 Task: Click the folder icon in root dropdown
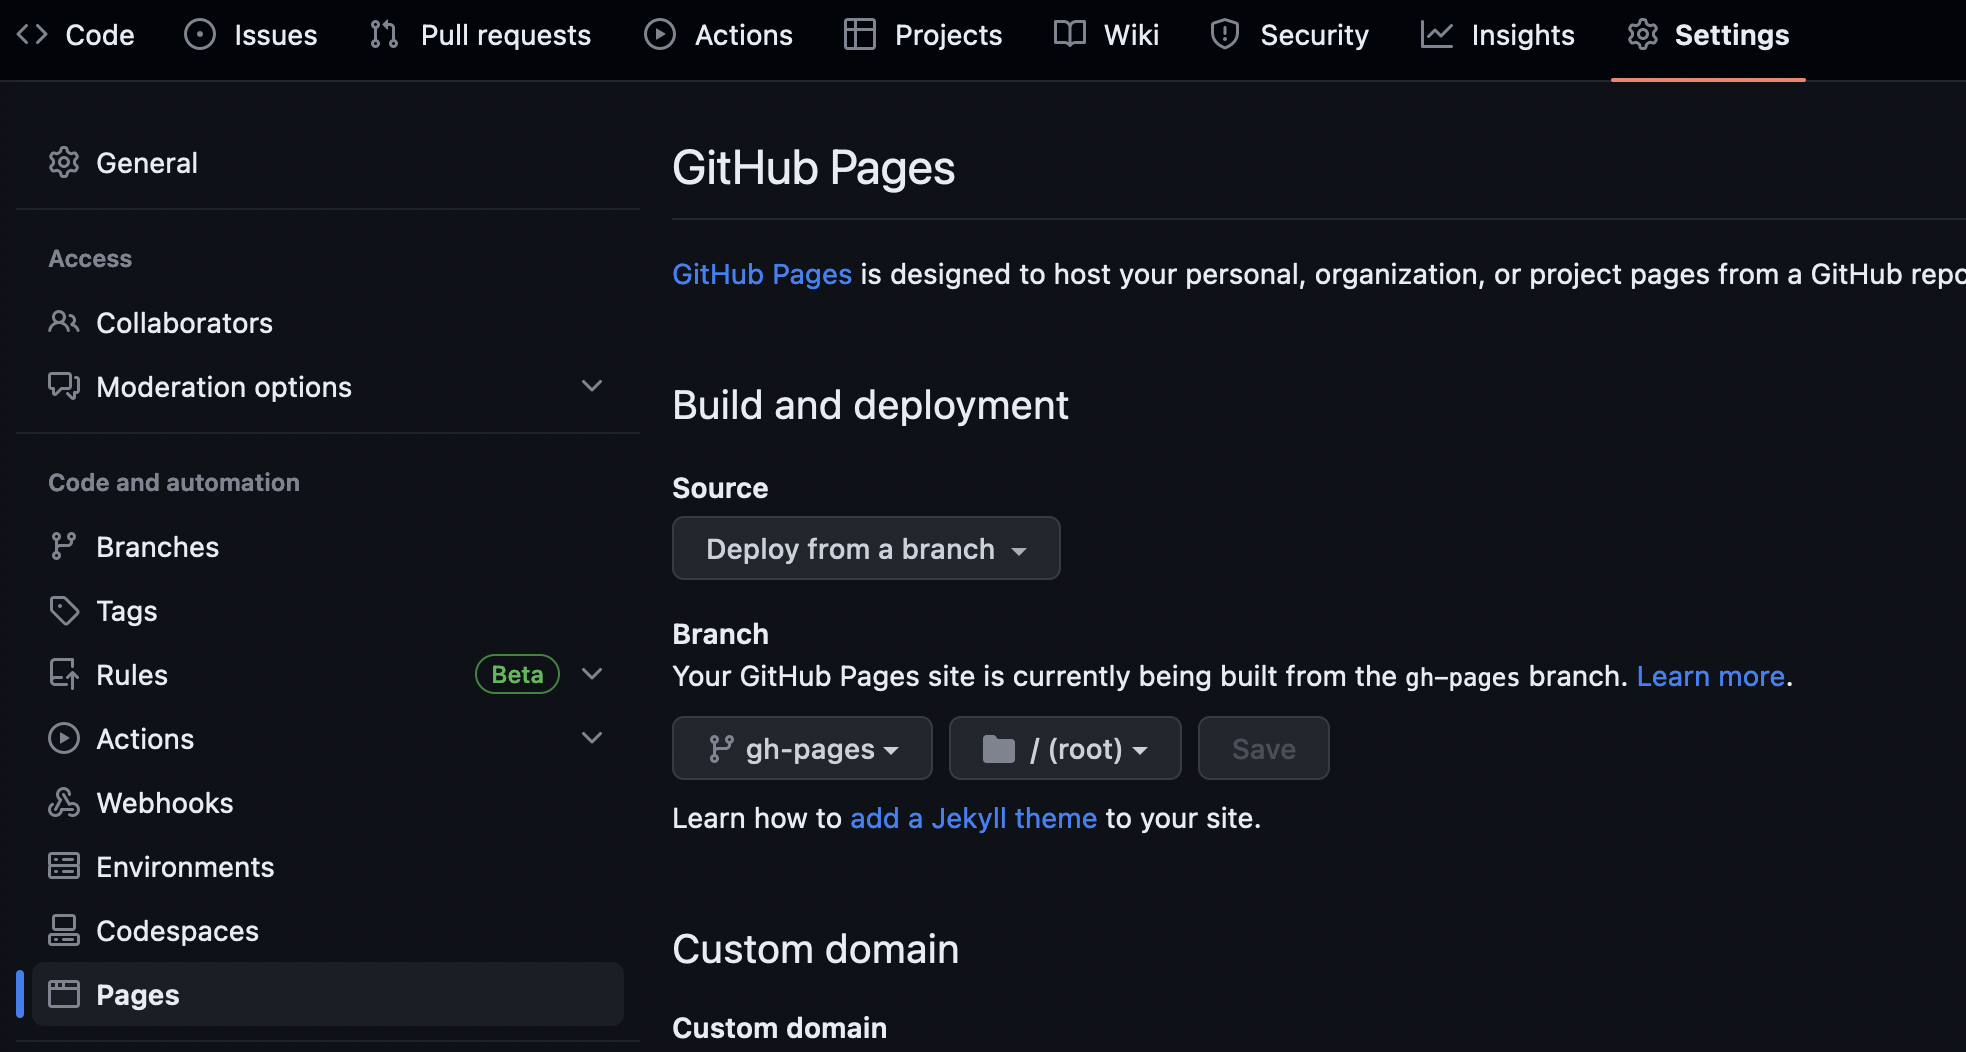[999, 749]
